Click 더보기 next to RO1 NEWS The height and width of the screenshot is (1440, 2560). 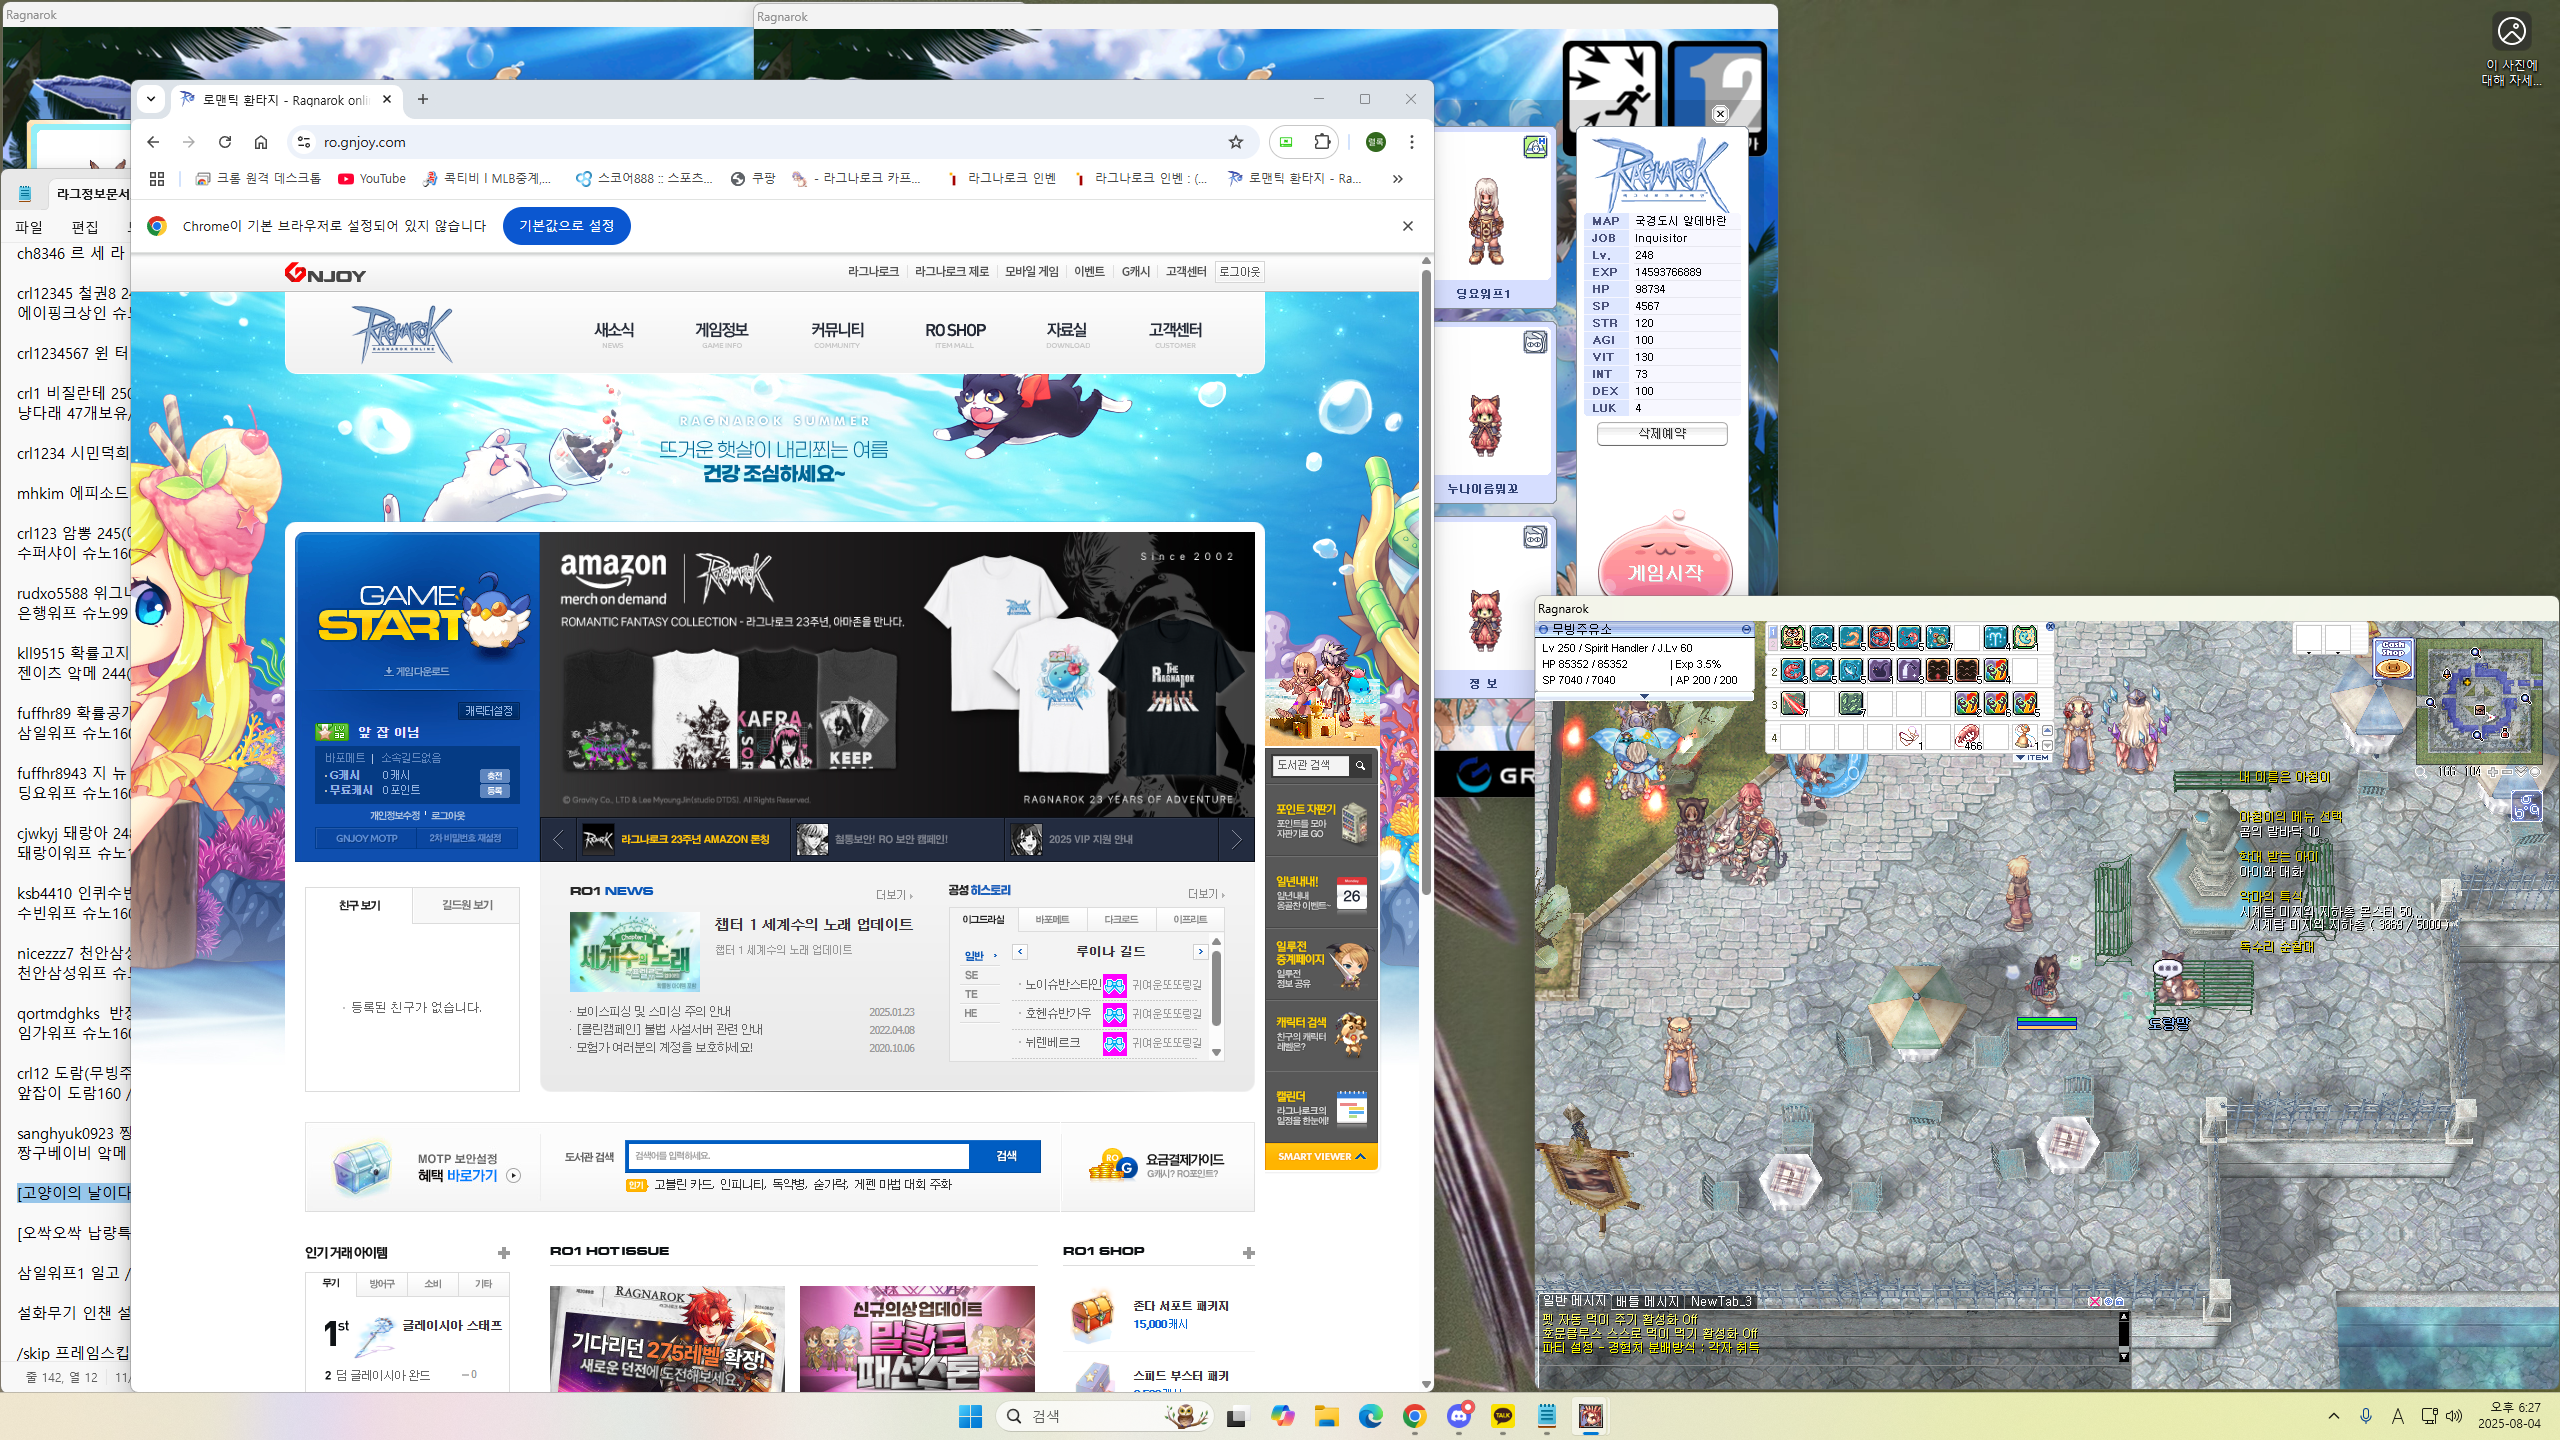(895, 895)
